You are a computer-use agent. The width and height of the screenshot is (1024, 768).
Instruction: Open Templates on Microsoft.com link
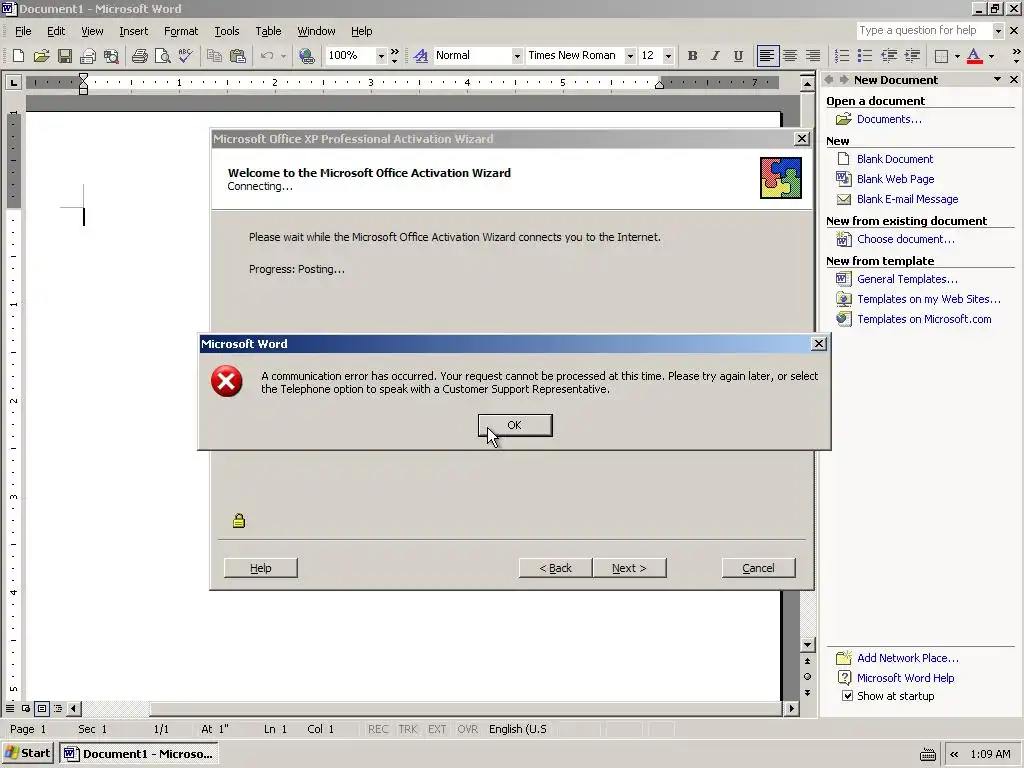click(x=924, y=319)
